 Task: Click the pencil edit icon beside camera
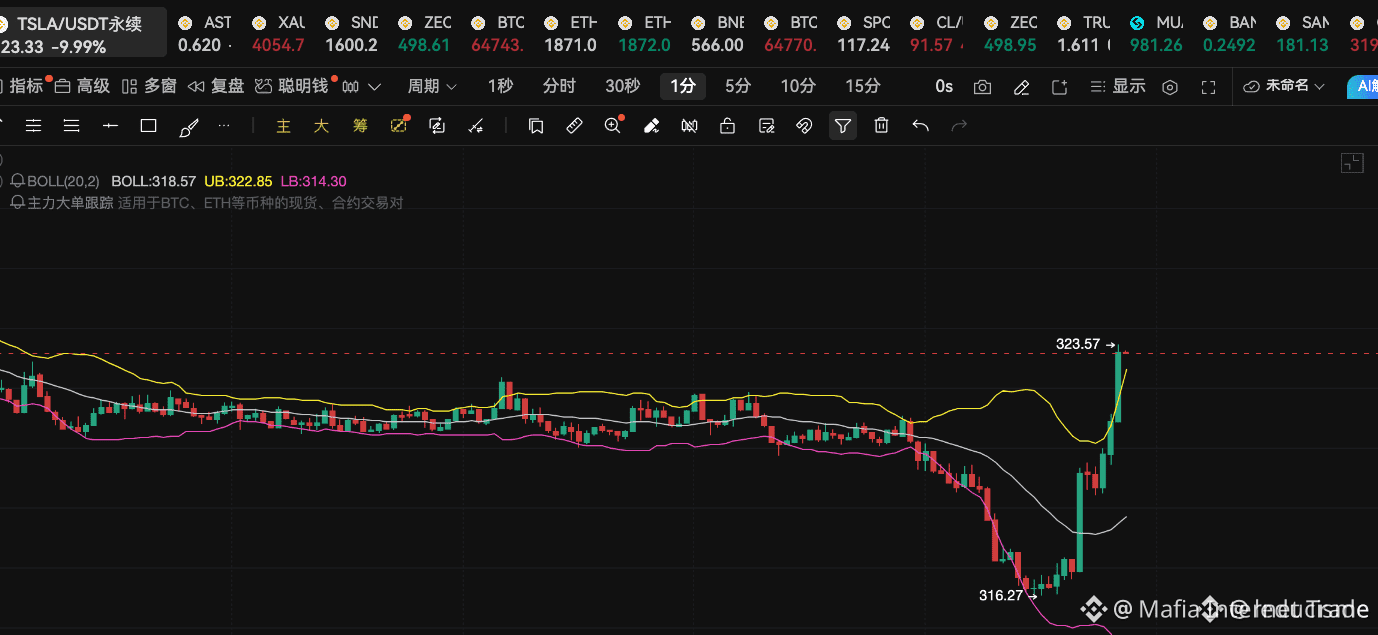click(1021, 87)
